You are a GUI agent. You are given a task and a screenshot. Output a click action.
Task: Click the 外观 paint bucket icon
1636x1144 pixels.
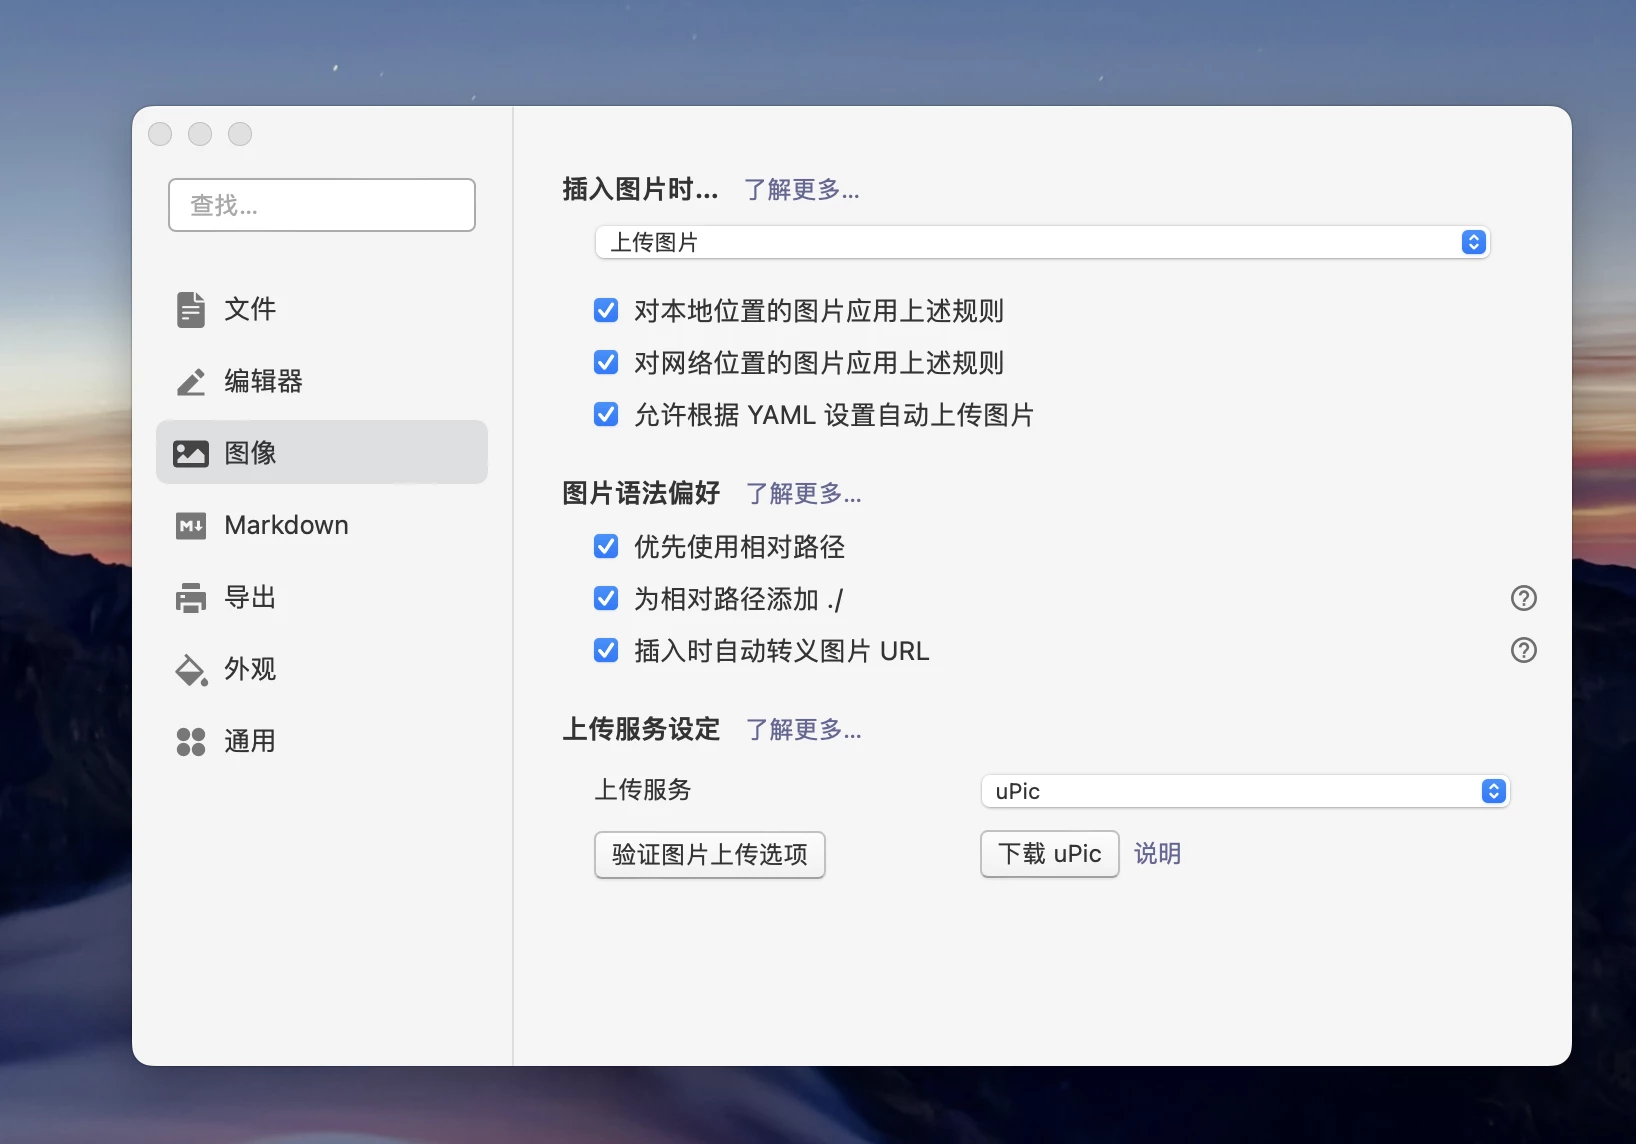coord(191,669)
